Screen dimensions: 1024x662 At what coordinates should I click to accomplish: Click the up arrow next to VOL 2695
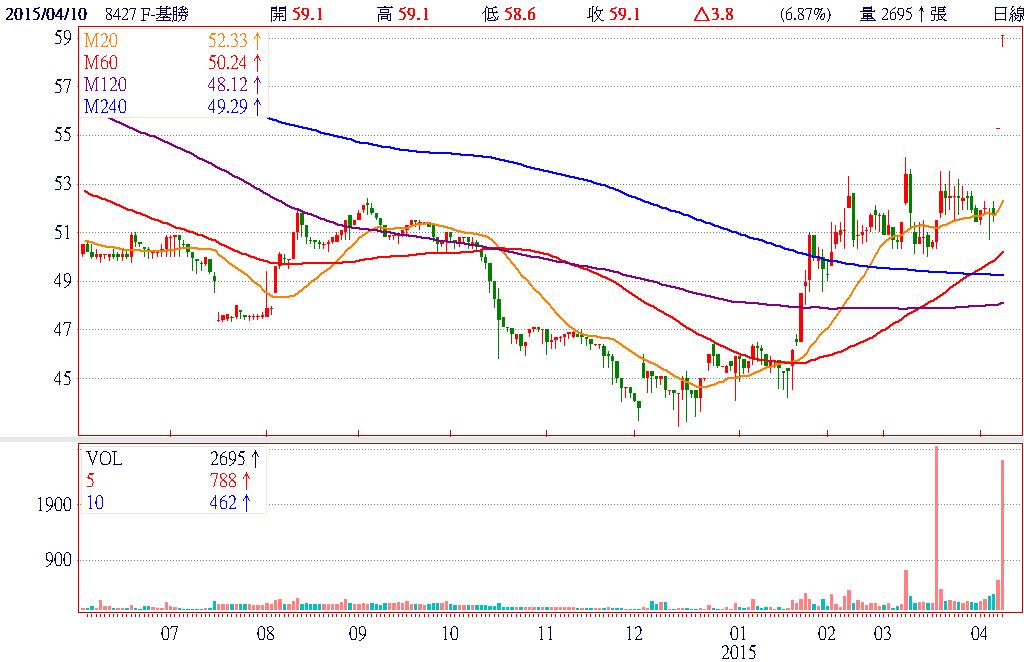pyautogui.click(x=257, y=461)
